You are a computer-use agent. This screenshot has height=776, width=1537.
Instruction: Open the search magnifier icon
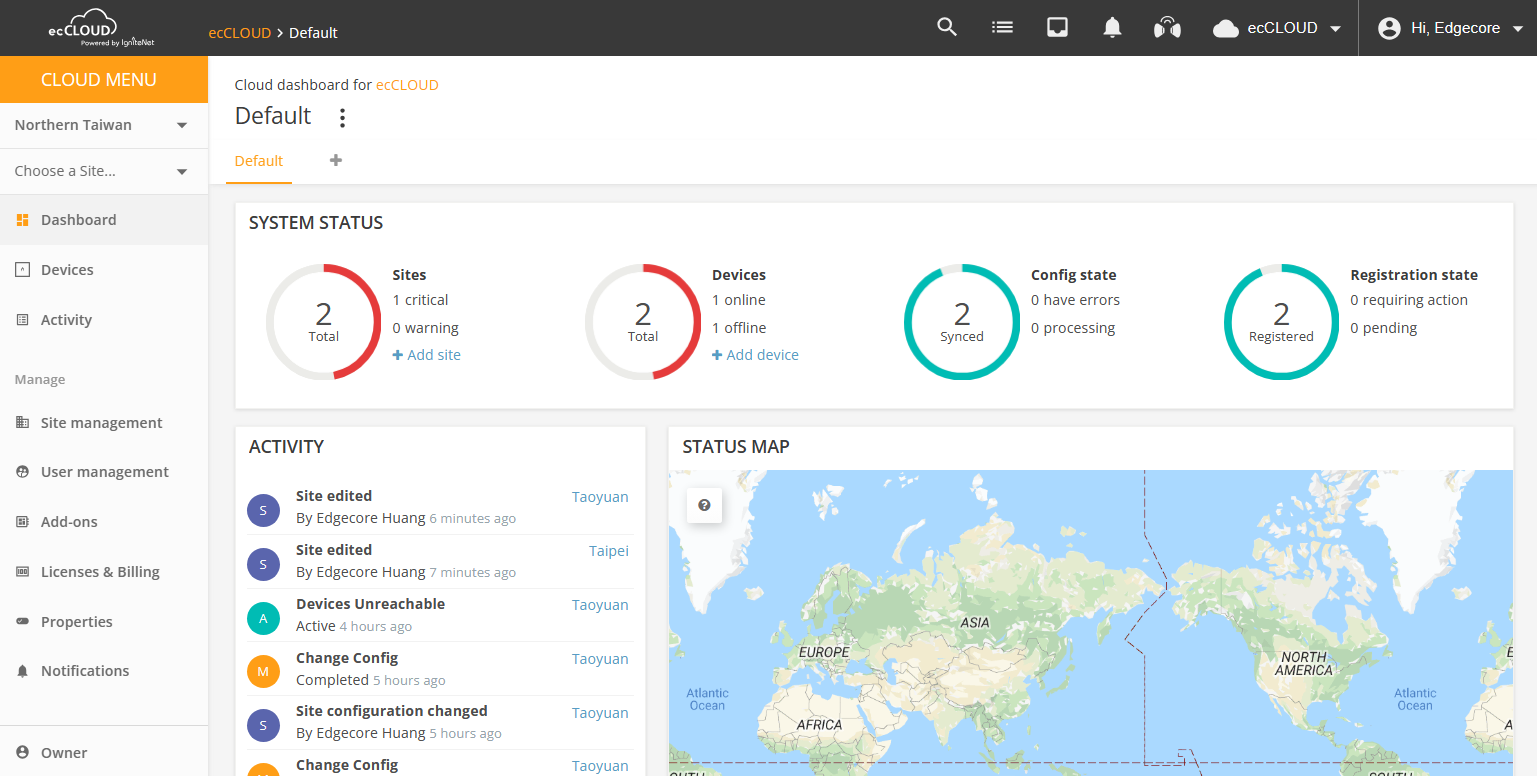click(947, 28)
